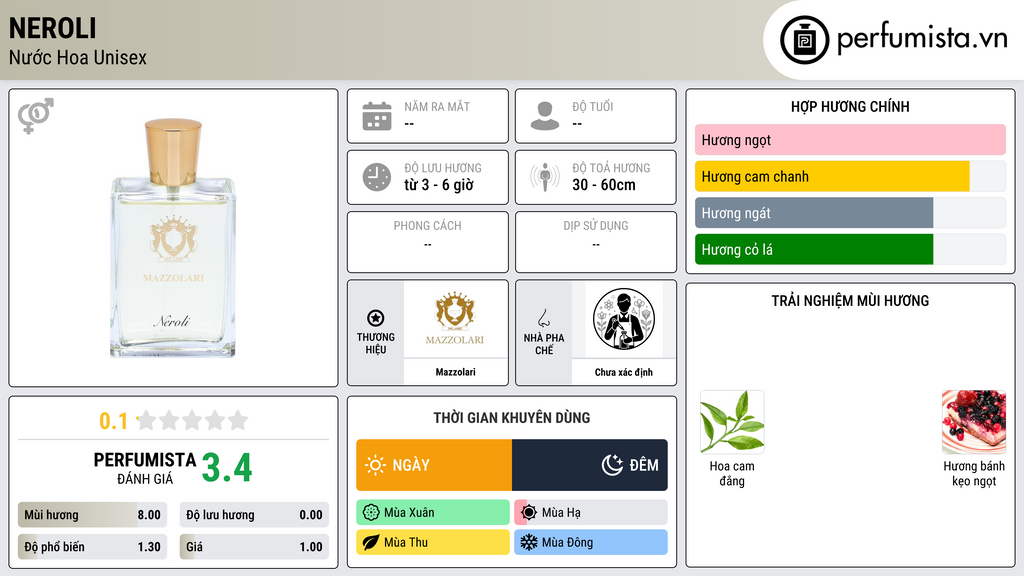Click the moon icon in the Đêm block
This screenshot has height=576, width=1024.
pos(612,465)
